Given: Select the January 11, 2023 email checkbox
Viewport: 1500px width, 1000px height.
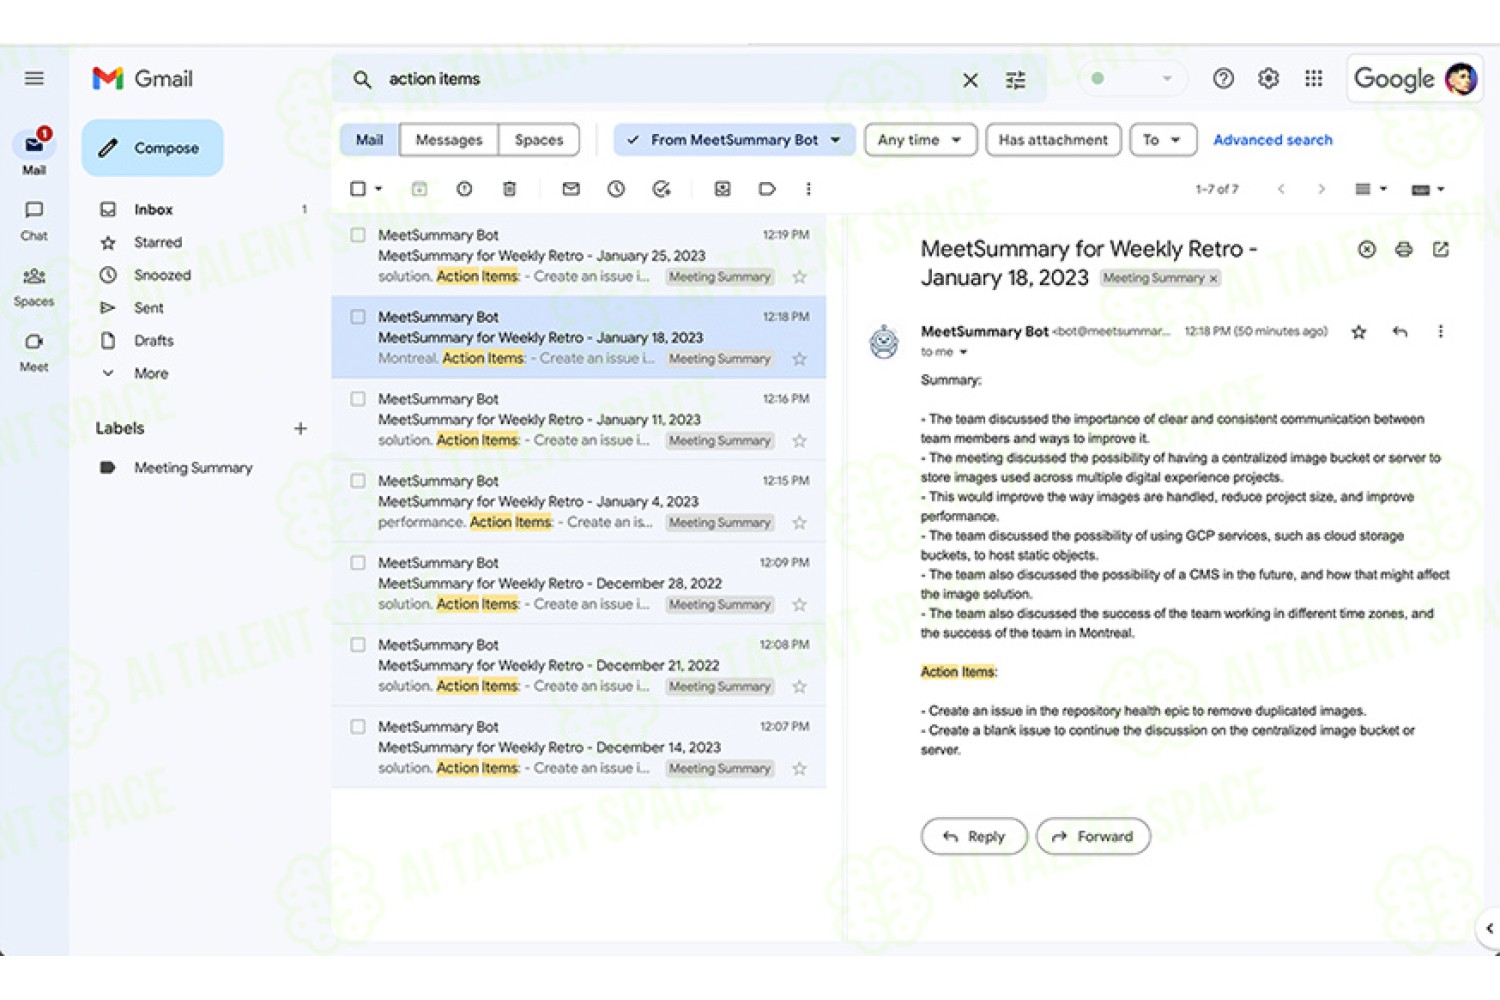Looking at the screenshot, I should coord(358,399).
